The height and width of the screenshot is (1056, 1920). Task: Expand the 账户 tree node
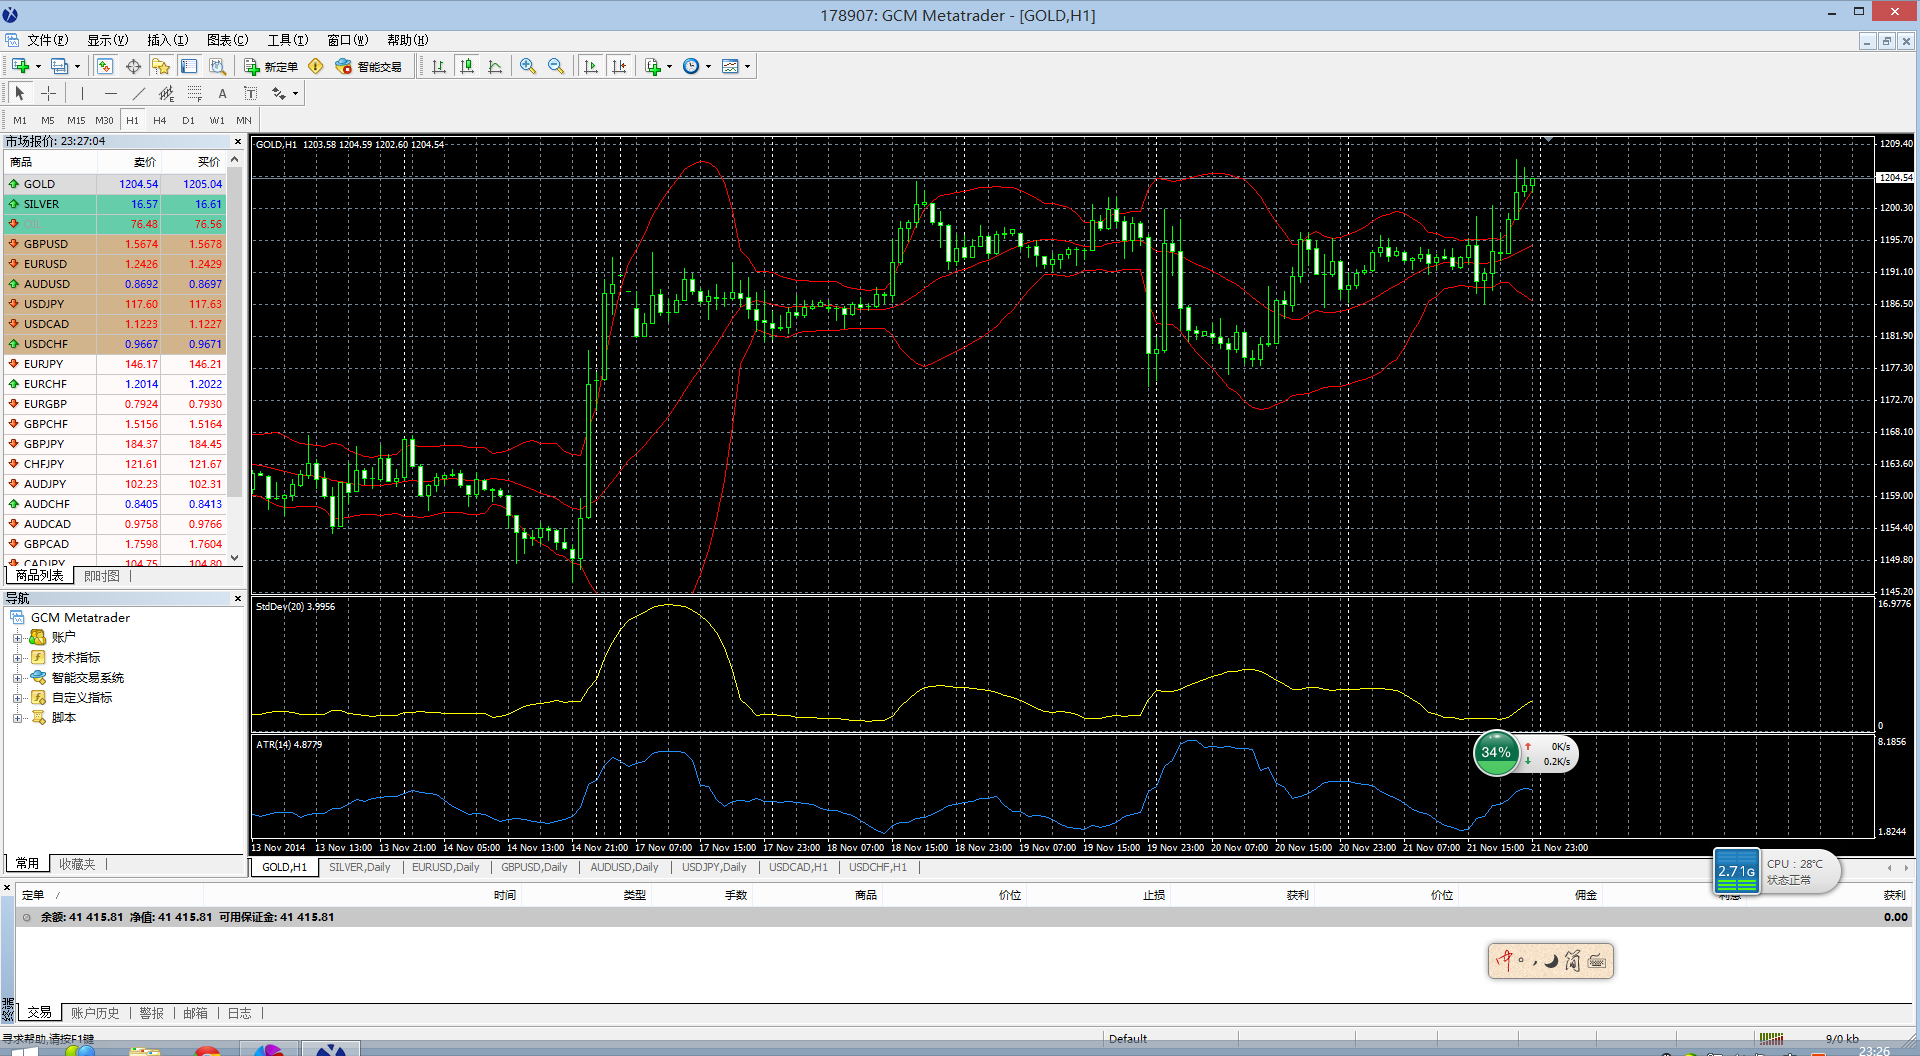[x=17, y=638]
